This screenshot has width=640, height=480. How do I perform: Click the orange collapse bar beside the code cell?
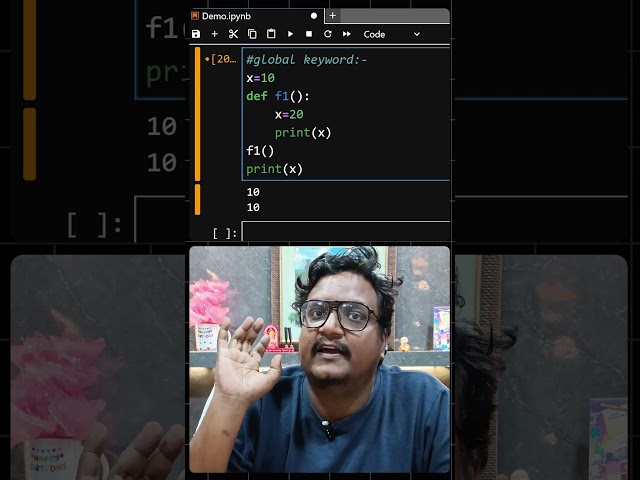[x=198, y=114]
